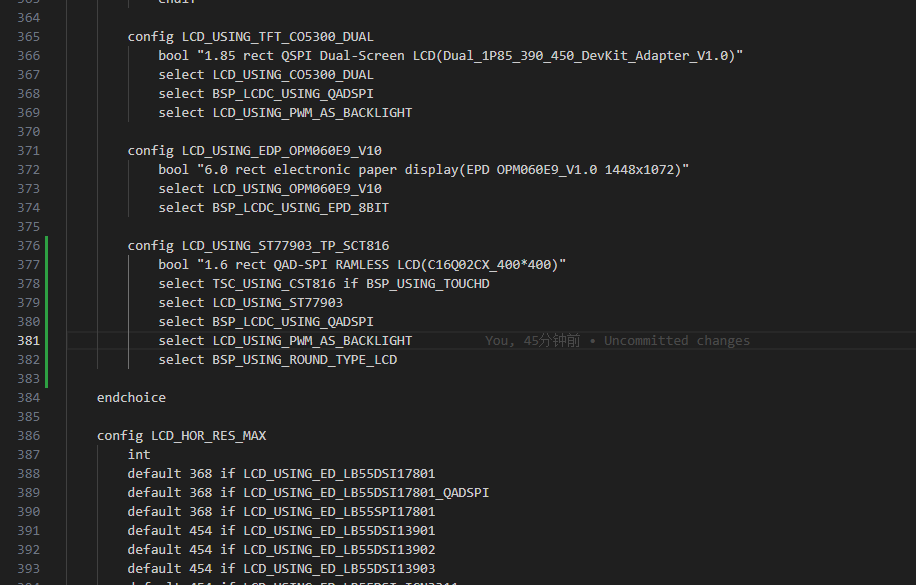The width and height of the screenshot is (916, 585).
Task: Click line number 384 in gutter
Action: click(x=28, y=398)
